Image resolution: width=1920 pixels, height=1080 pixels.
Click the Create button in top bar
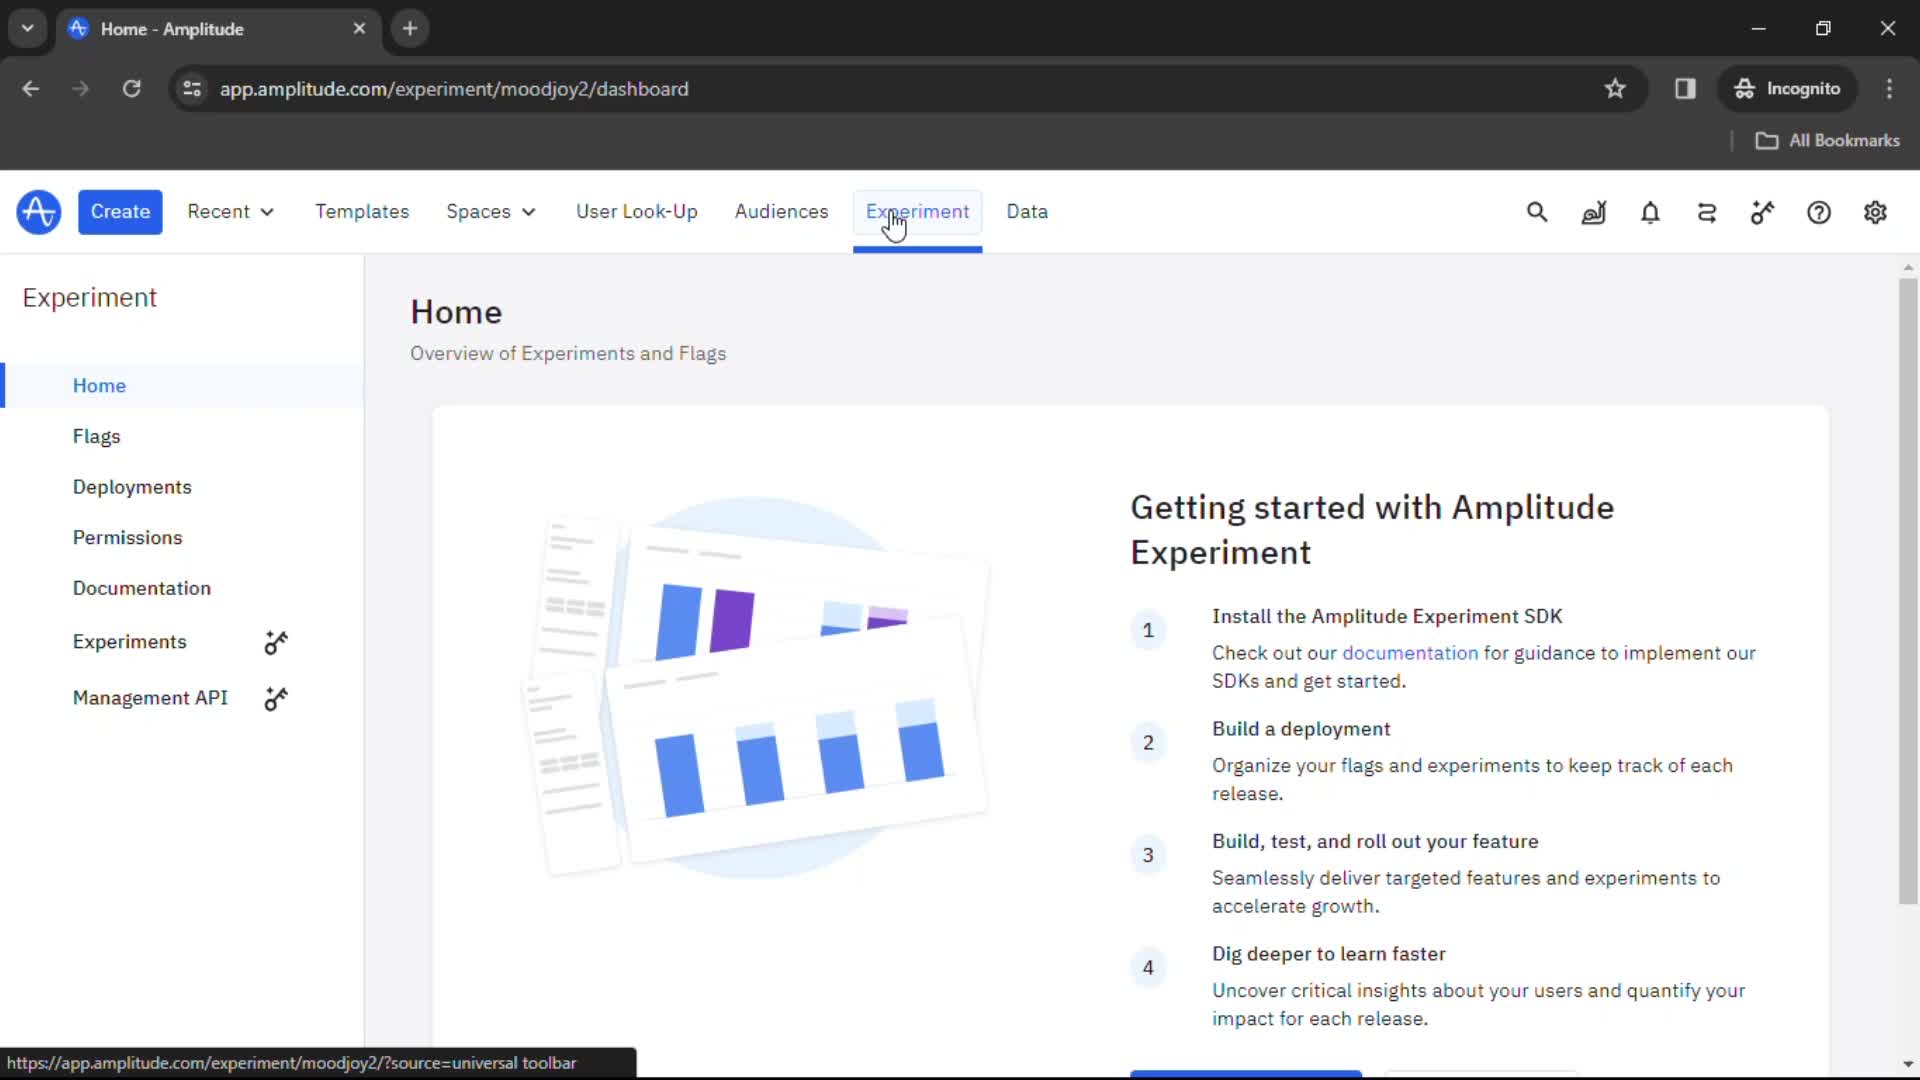point(120,211)
